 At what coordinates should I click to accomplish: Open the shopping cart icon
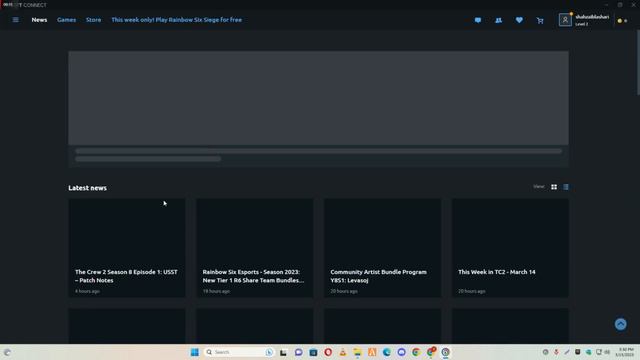point(540,20)
